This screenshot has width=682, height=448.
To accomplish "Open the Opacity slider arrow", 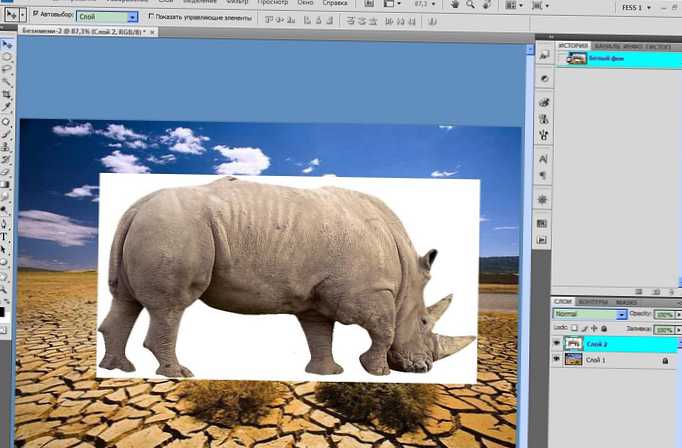I will coord(678,314).
